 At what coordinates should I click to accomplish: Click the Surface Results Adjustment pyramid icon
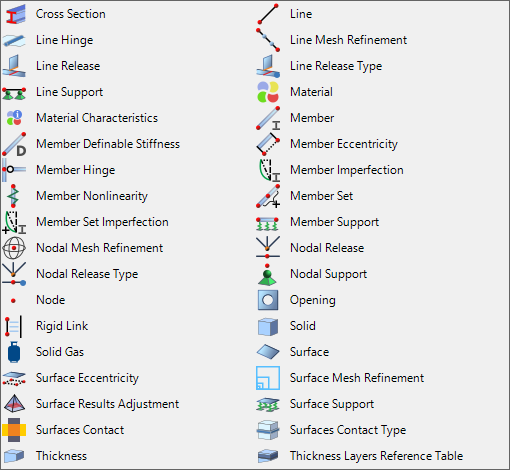pos(14,403)
